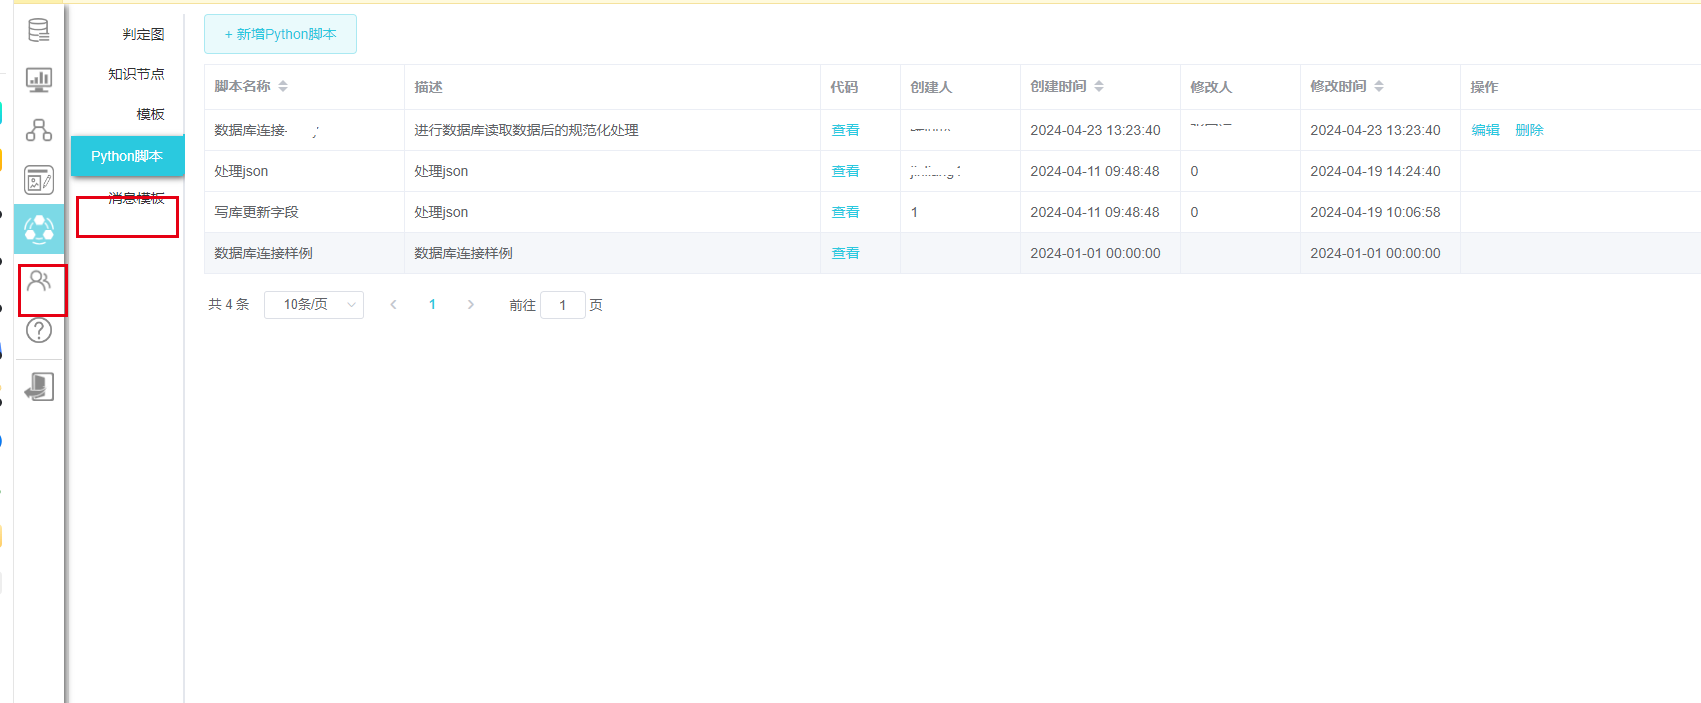Click 编辑 link for the first script
Image resolution: width=1701 pixels, height=703 pixels.
click(1485, 130)
